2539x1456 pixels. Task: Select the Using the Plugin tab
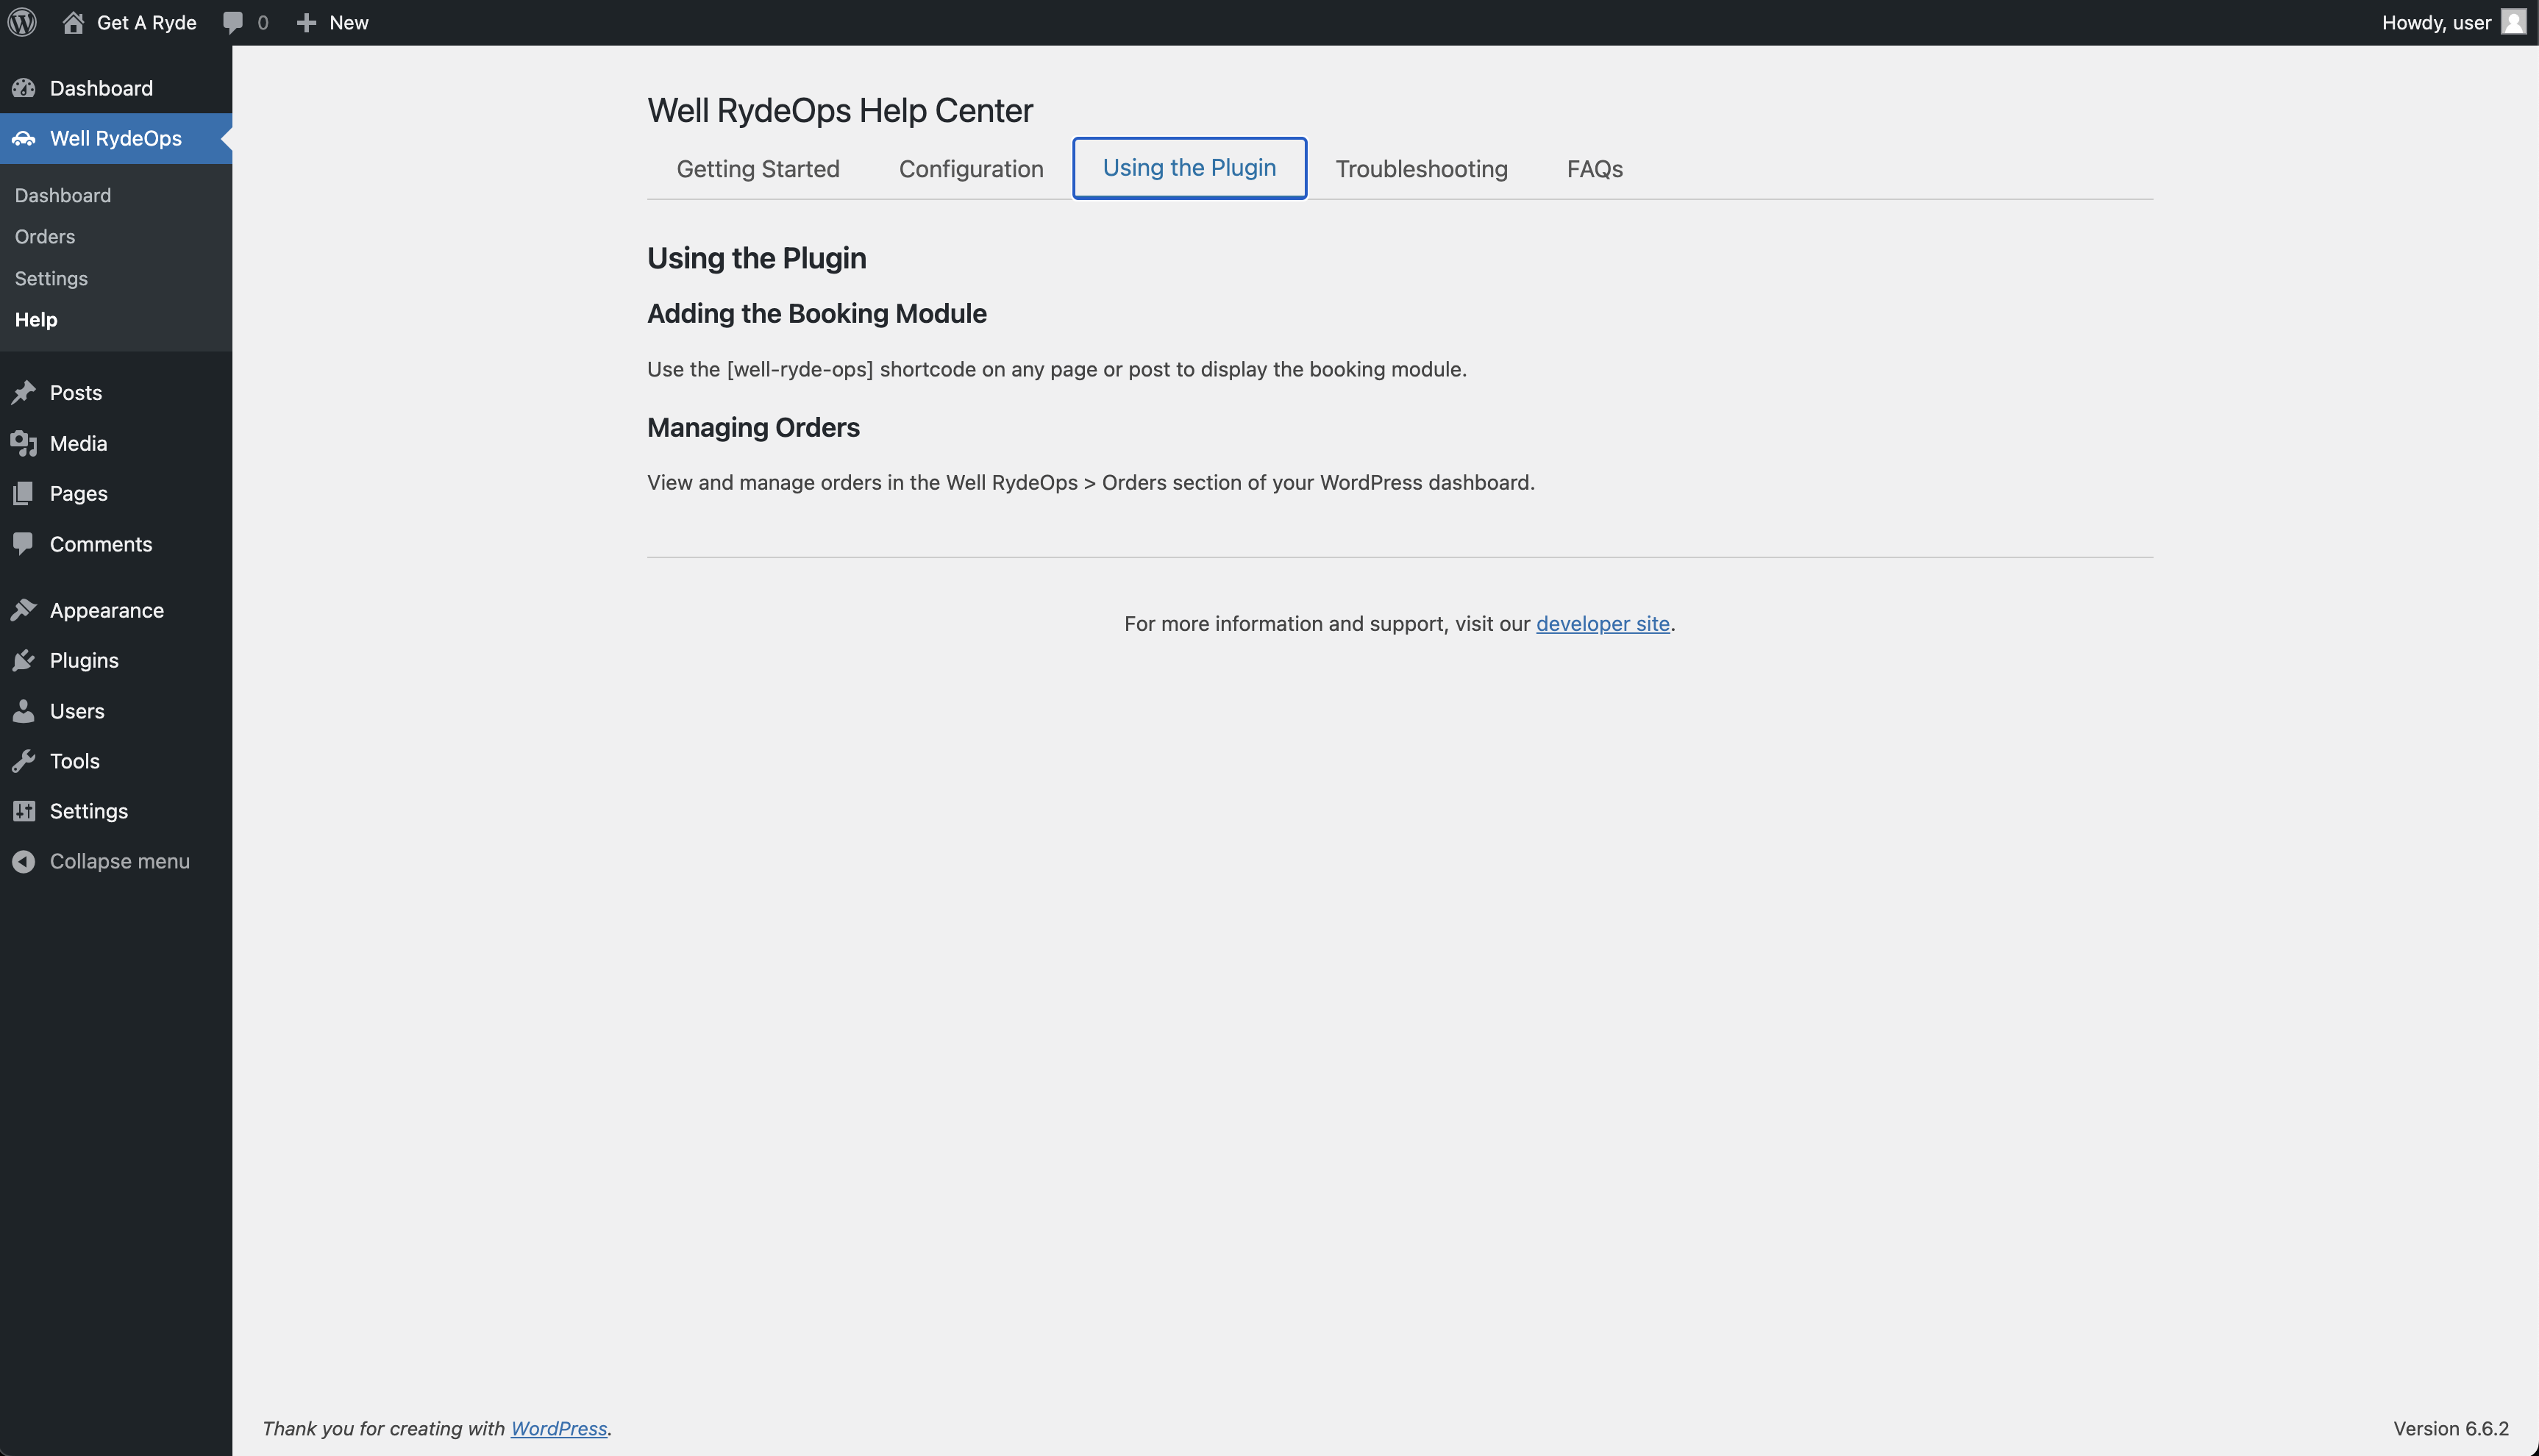point(1189,168)
